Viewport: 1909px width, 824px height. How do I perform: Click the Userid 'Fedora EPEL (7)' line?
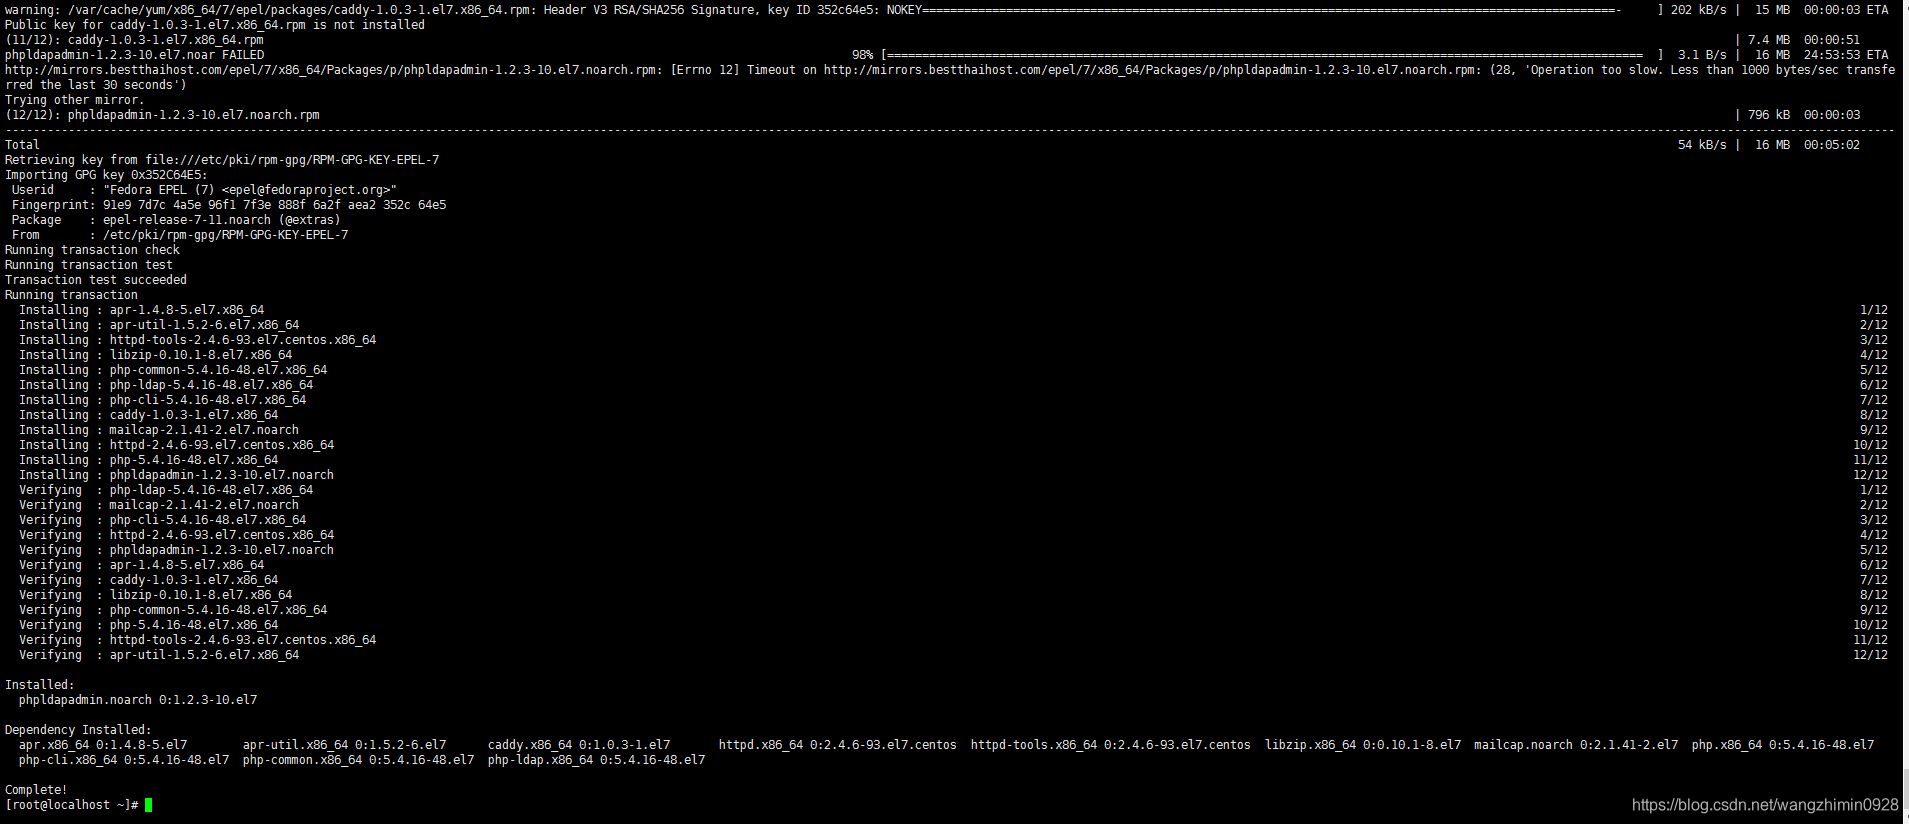coord(204,190)
